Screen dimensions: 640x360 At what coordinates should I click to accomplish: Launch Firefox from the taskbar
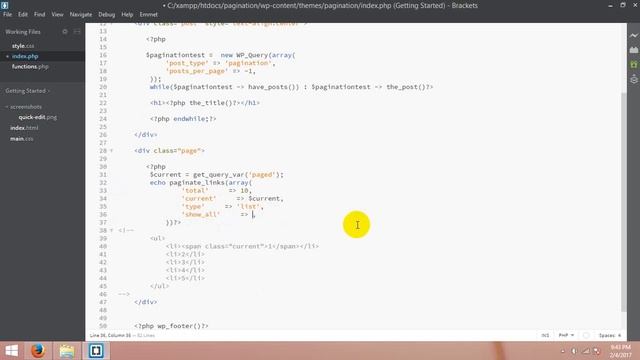pos(38,351)
